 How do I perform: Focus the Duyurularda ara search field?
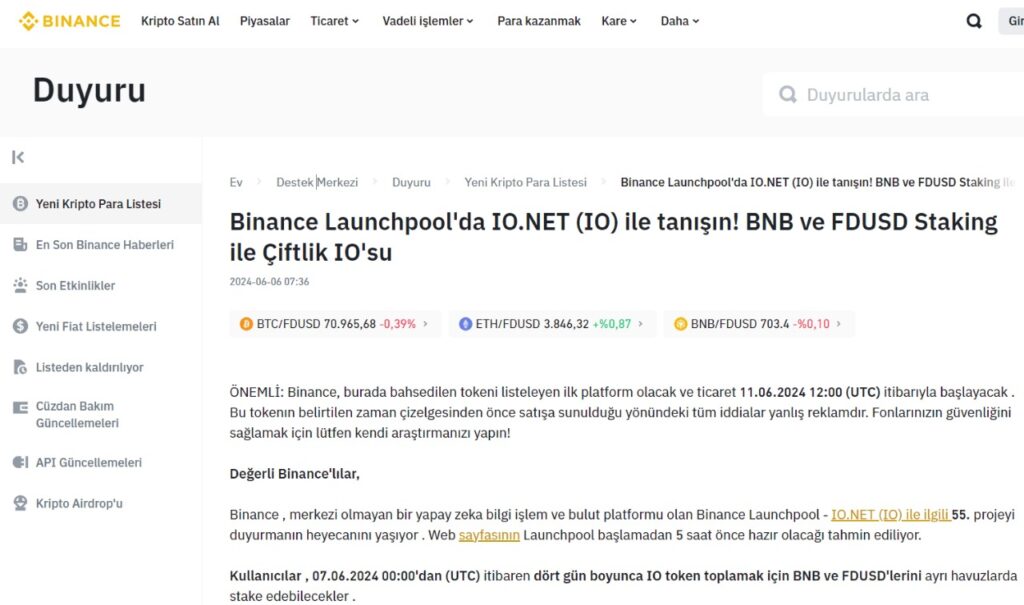tap(893, 95)
